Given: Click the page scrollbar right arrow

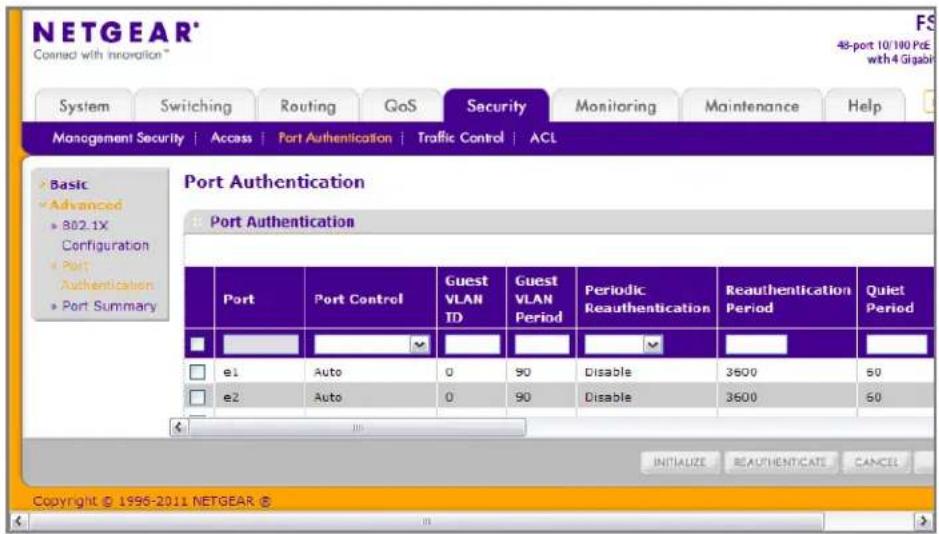Looking at the screenshot, I should (x=923, y=521).
